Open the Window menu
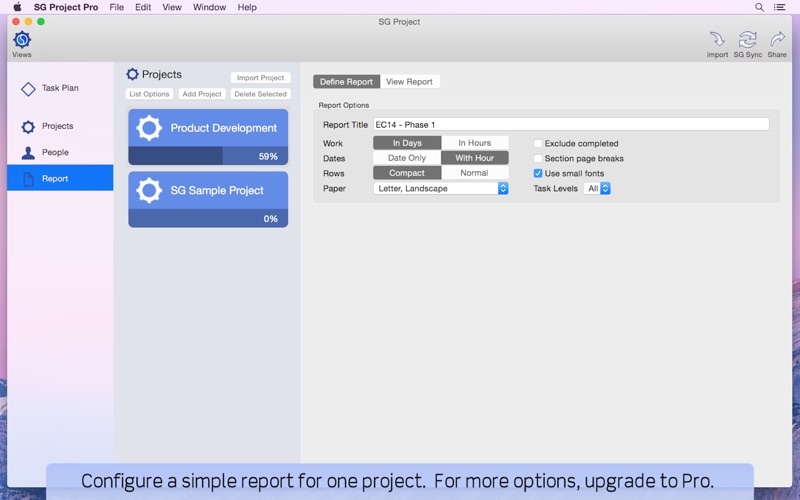The height and width of the screenshot is (500, 800). pyautogui.click(x=209, y=7)
